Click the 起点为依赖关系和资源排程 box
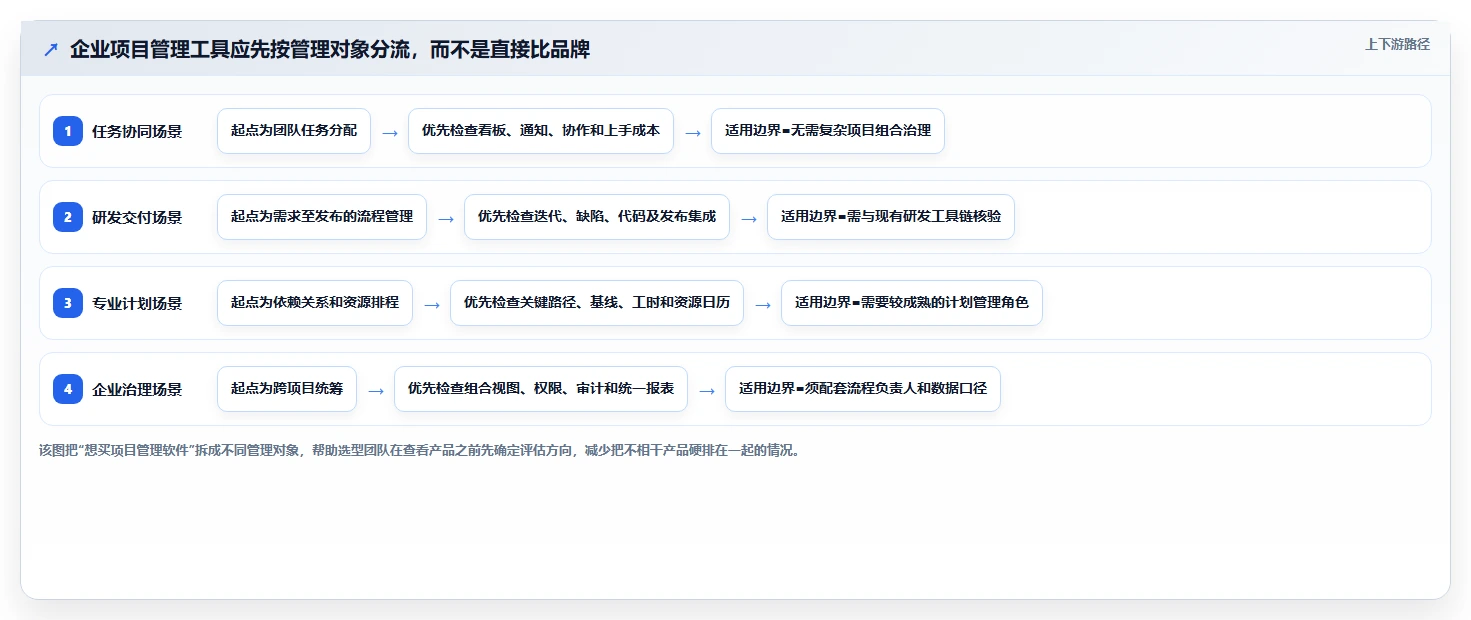Viewport: 1471px width, 620px height. (315, 303)
